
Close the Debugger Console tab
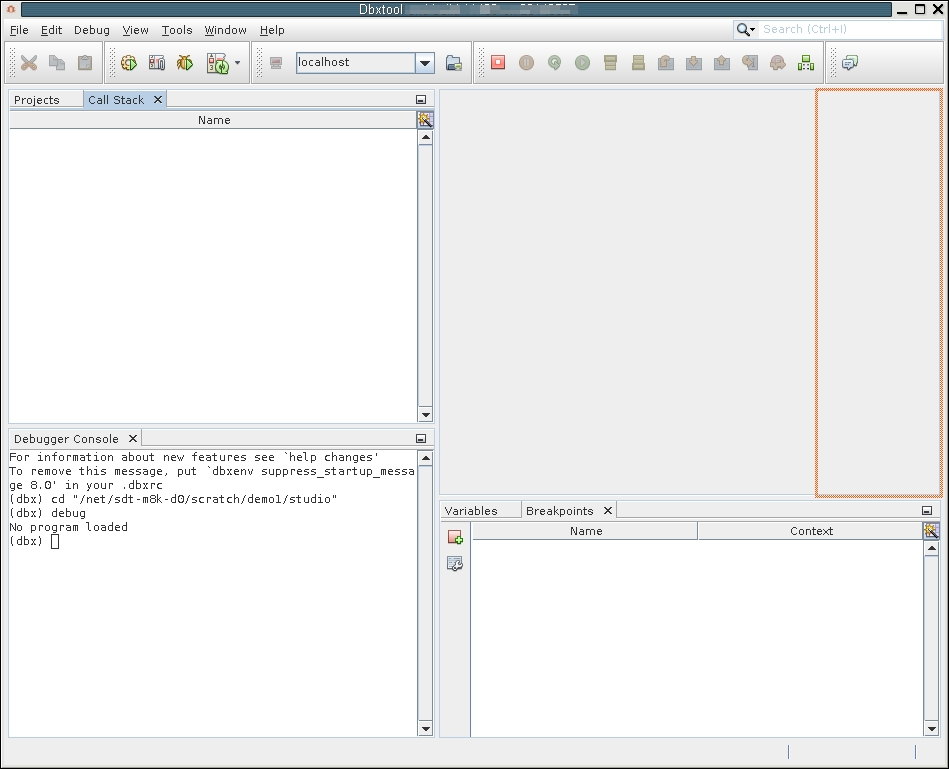tap(133, 438)
